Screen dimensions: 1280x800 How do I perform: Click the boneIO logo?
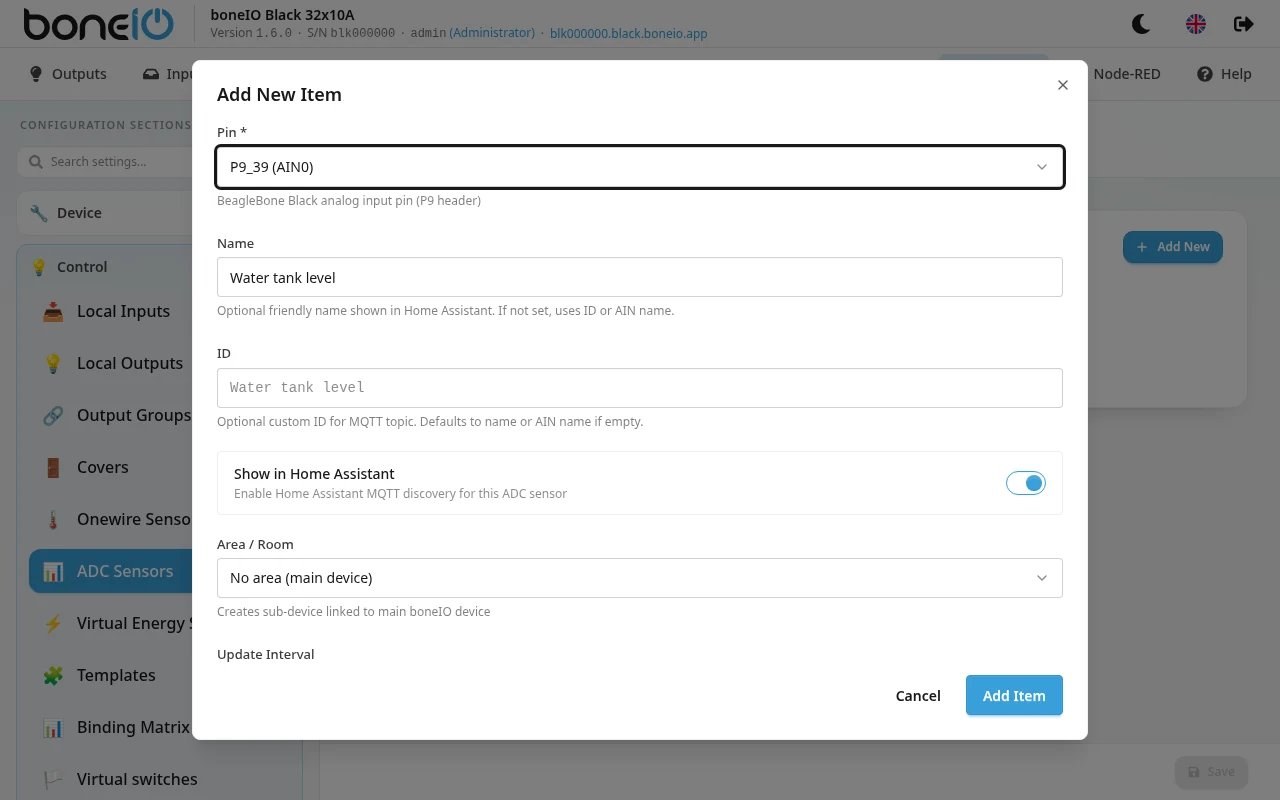98,24
